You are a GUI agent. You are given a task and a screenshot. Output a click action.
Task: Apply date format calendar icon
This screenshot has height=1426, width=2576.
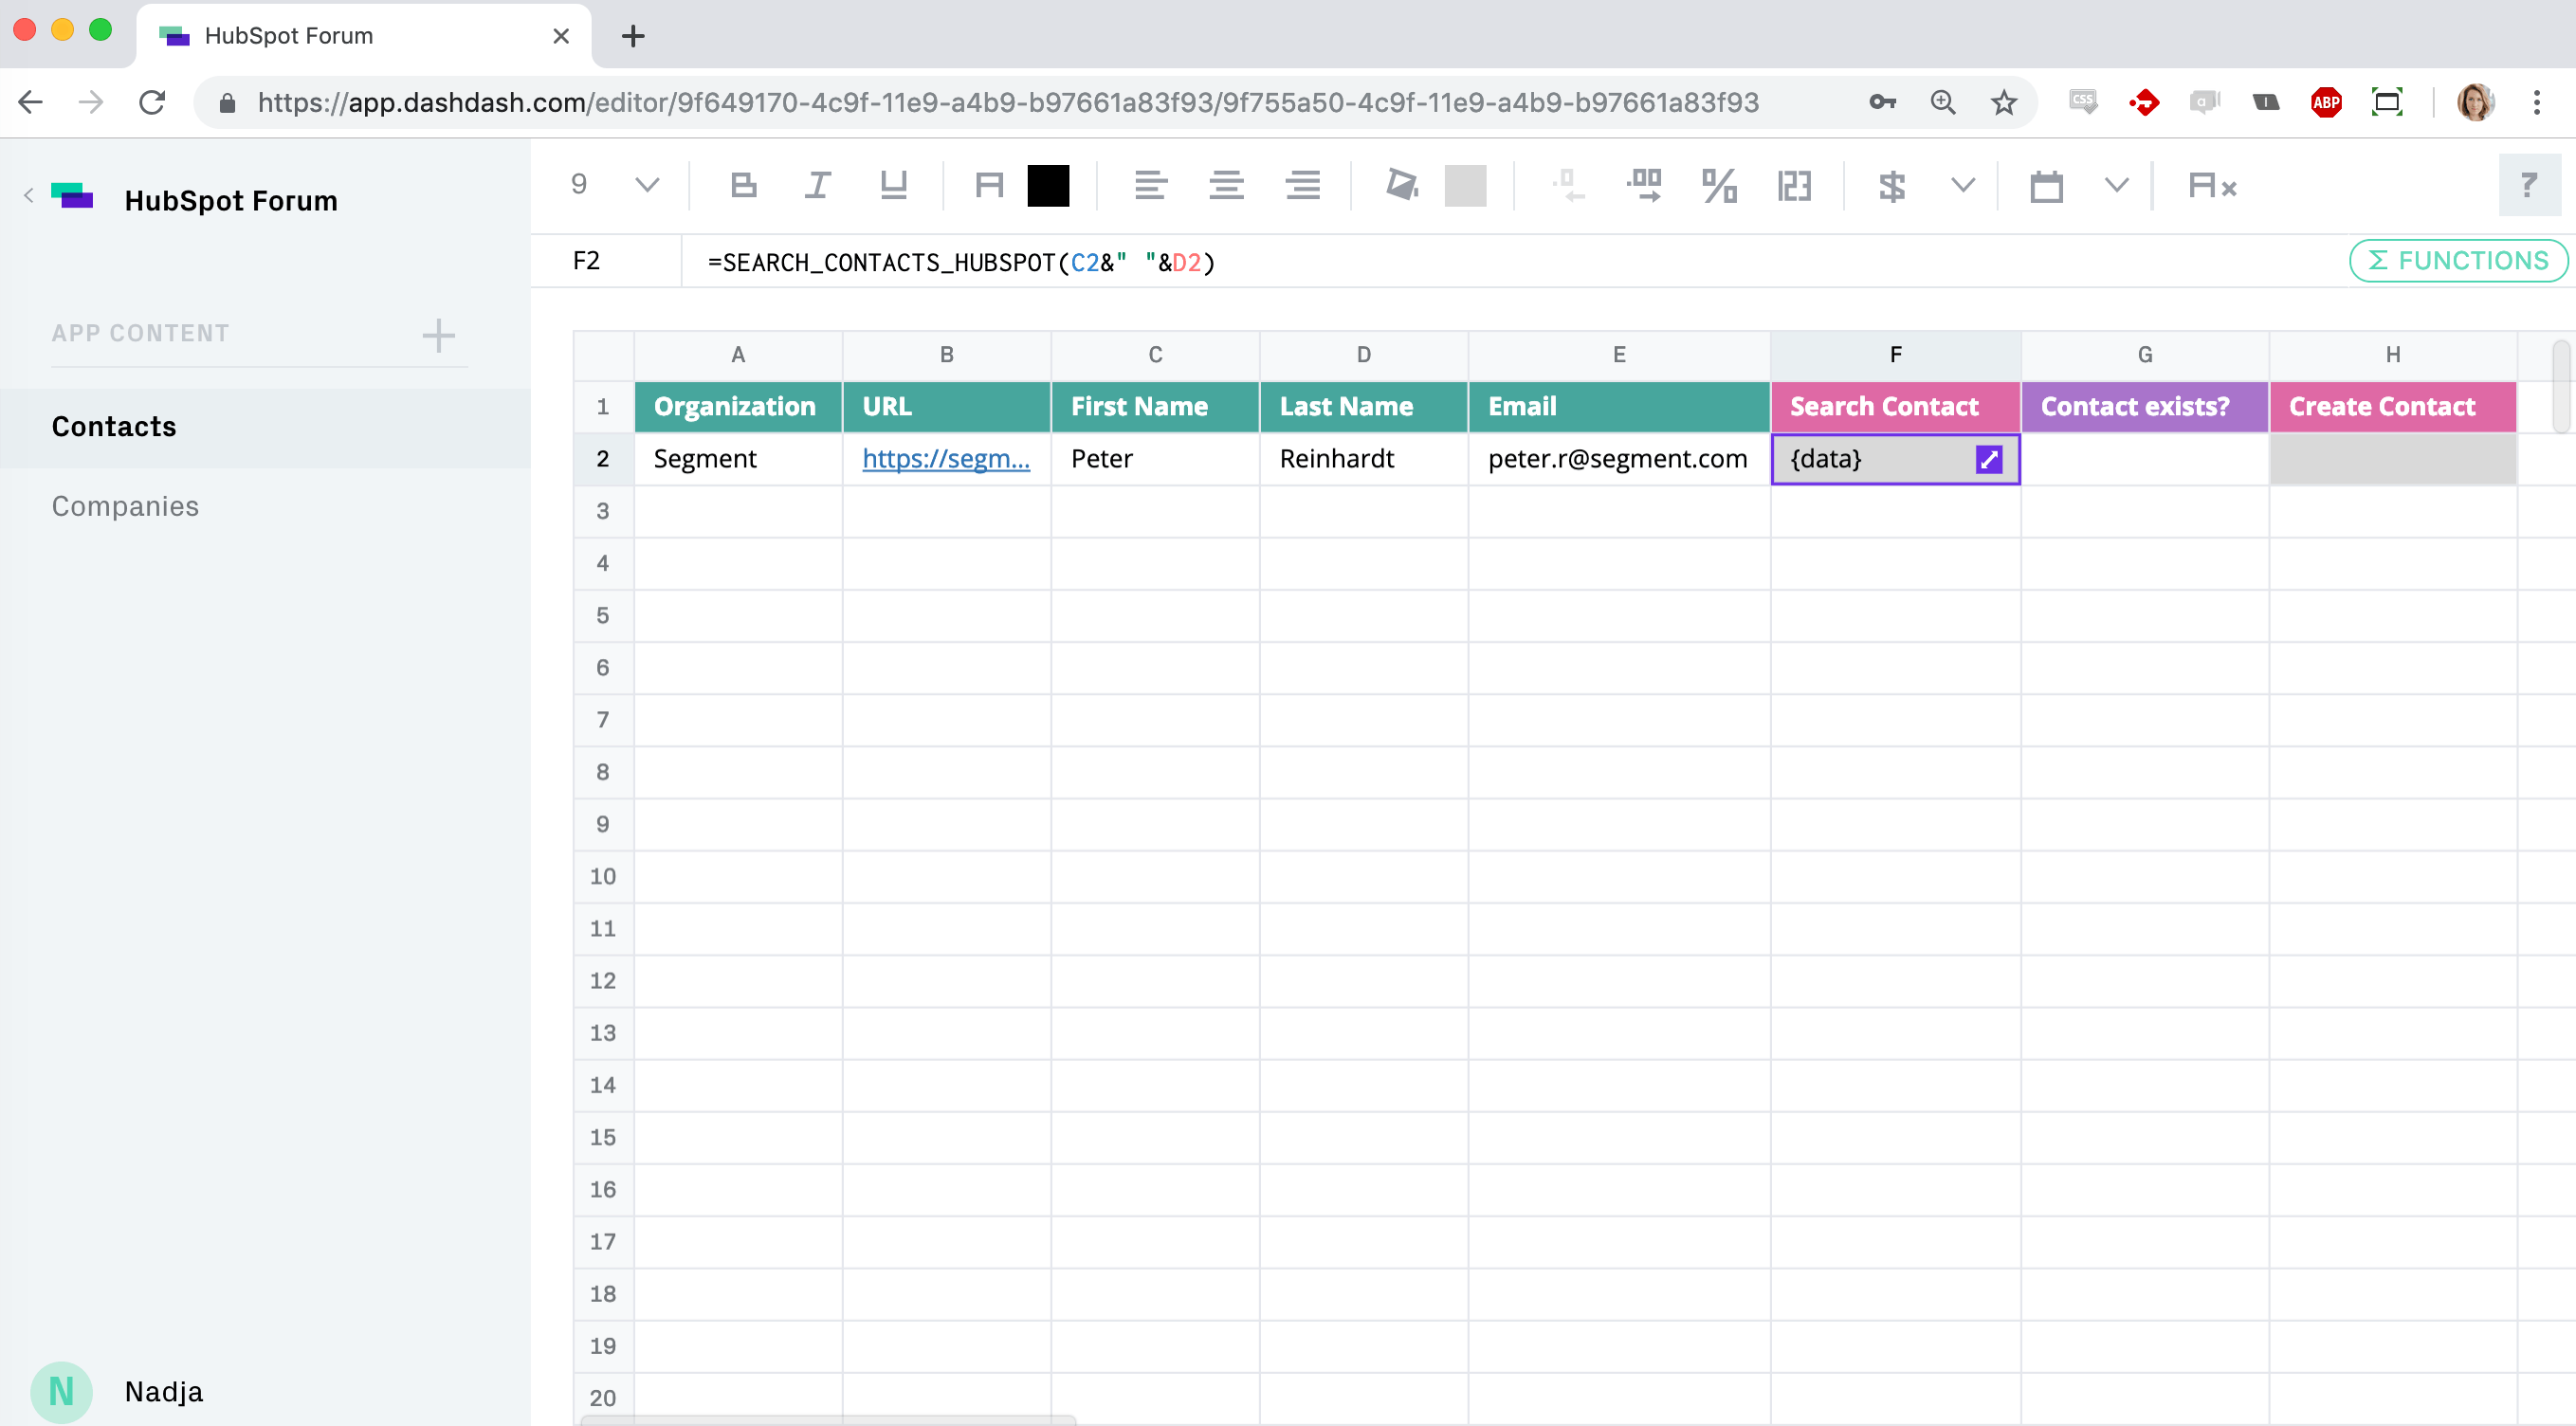(2046, 186)
